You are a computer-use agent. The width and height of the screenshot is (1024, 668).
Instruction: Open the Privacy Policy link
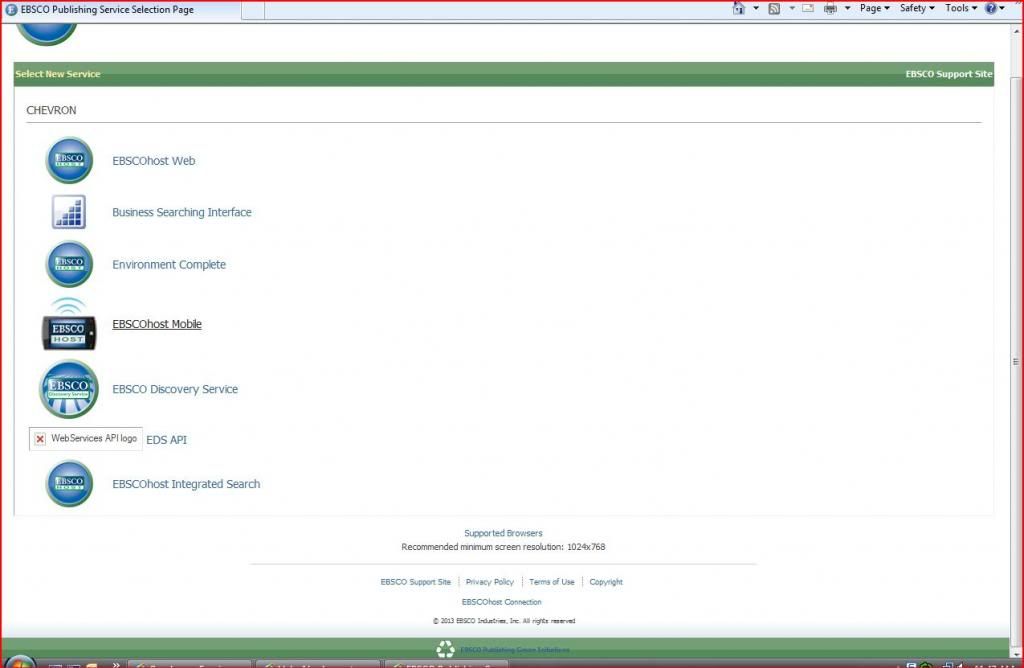click(x=490, y=582)
